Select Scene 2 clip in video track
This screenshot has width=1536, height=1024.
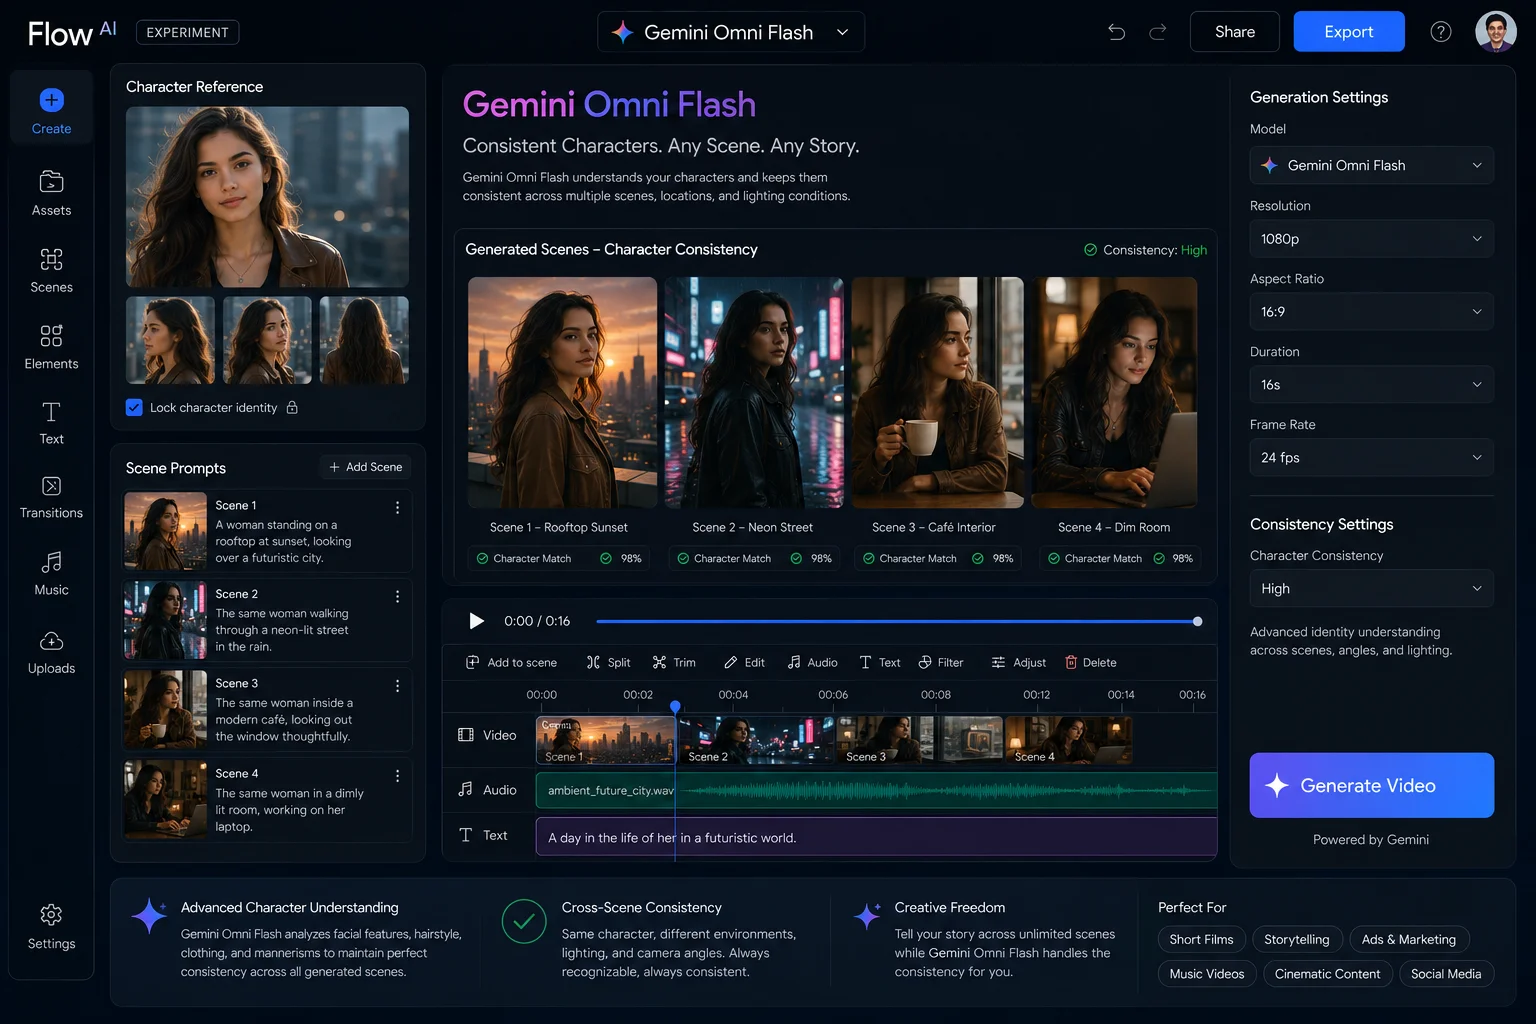coord(757,741)
